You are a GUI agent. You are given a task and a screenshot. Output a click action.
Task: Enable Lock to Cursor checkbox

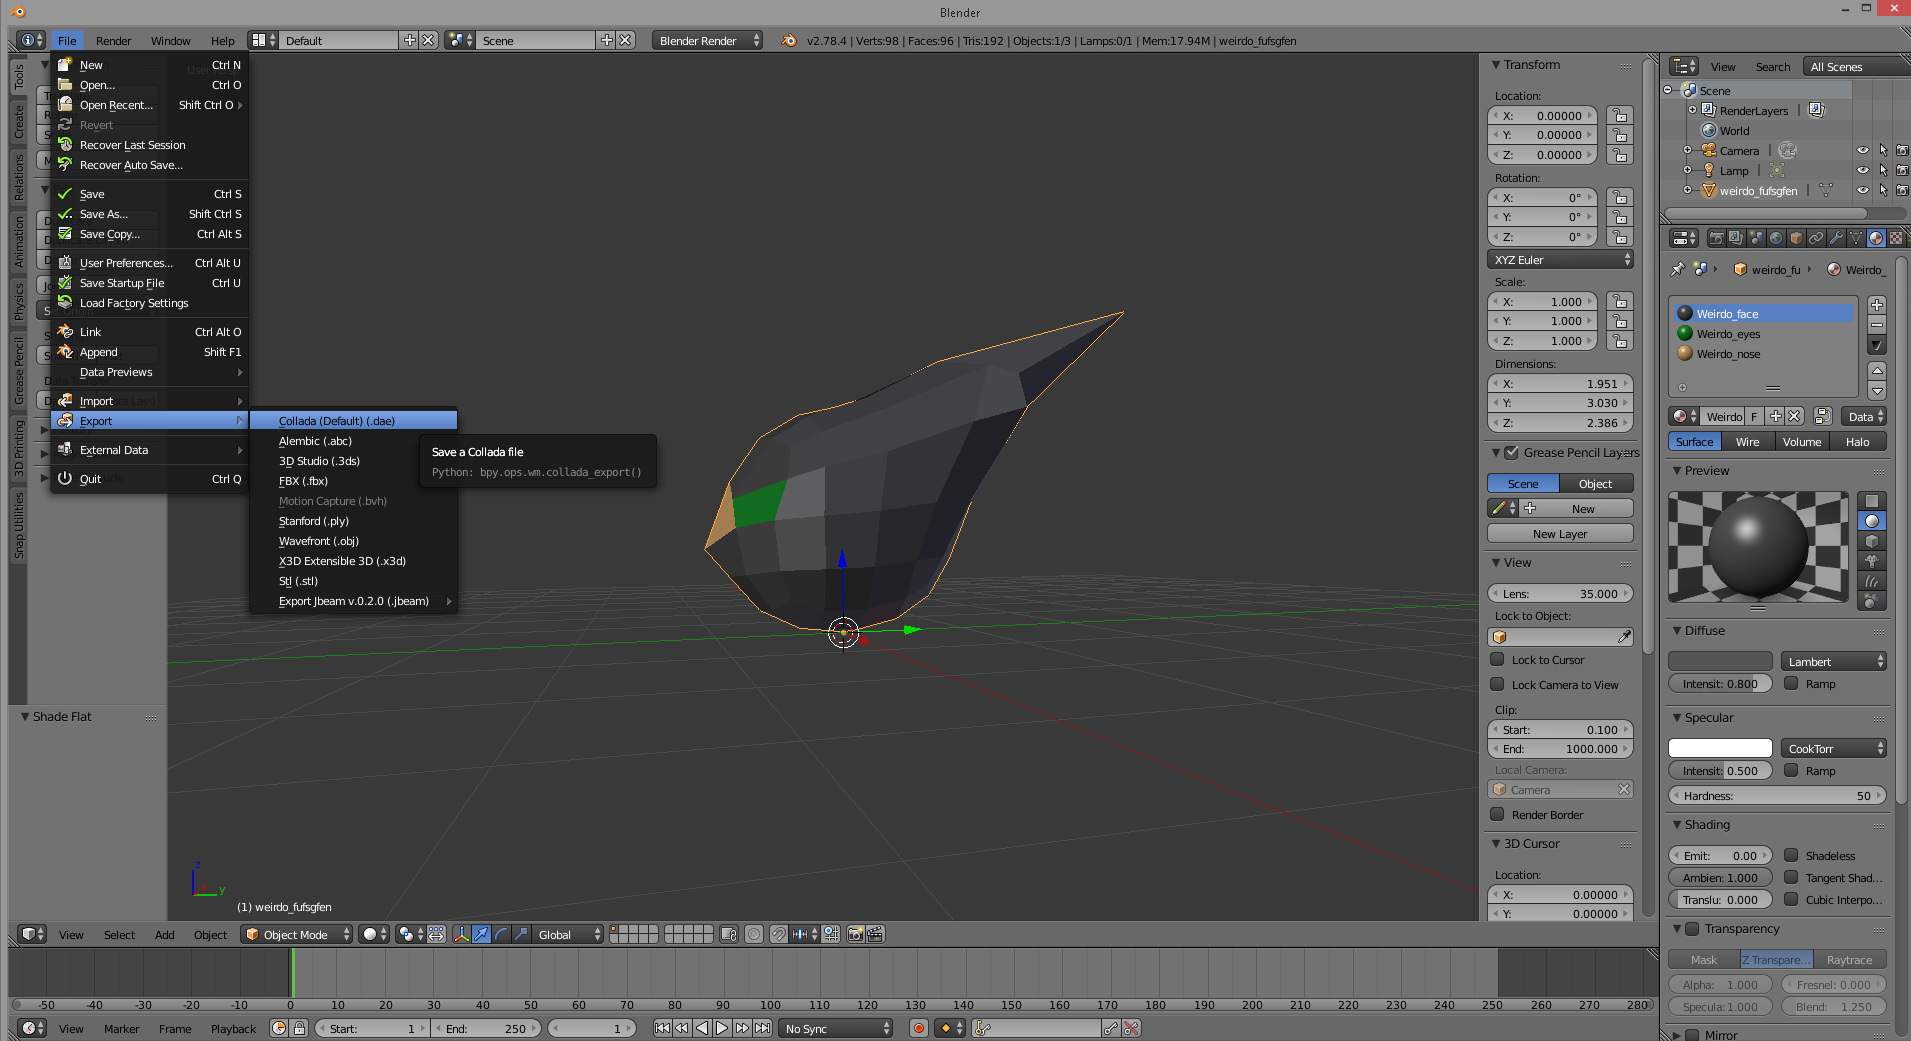coord(1497,660)
